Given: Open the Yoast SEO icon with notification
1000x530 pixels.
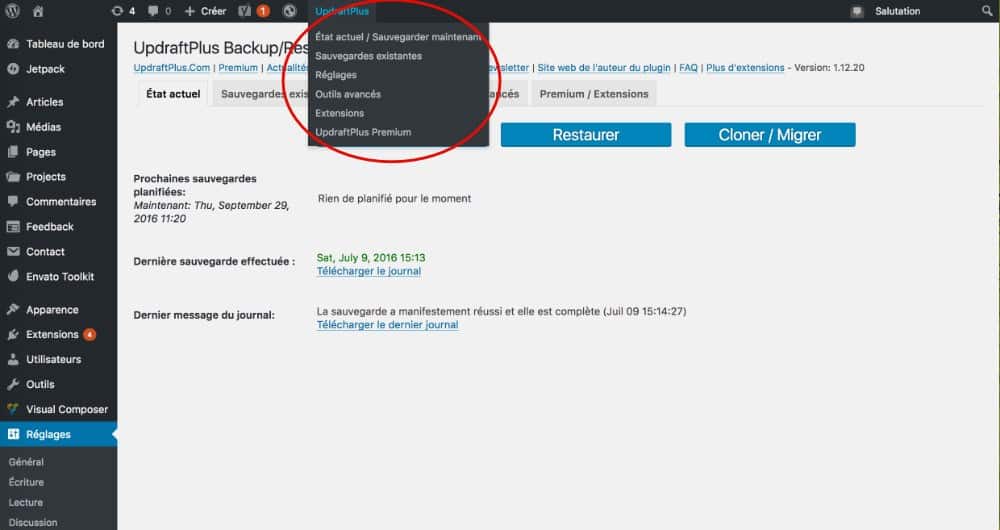Looking at the screenshot, I should click(254, 11).
